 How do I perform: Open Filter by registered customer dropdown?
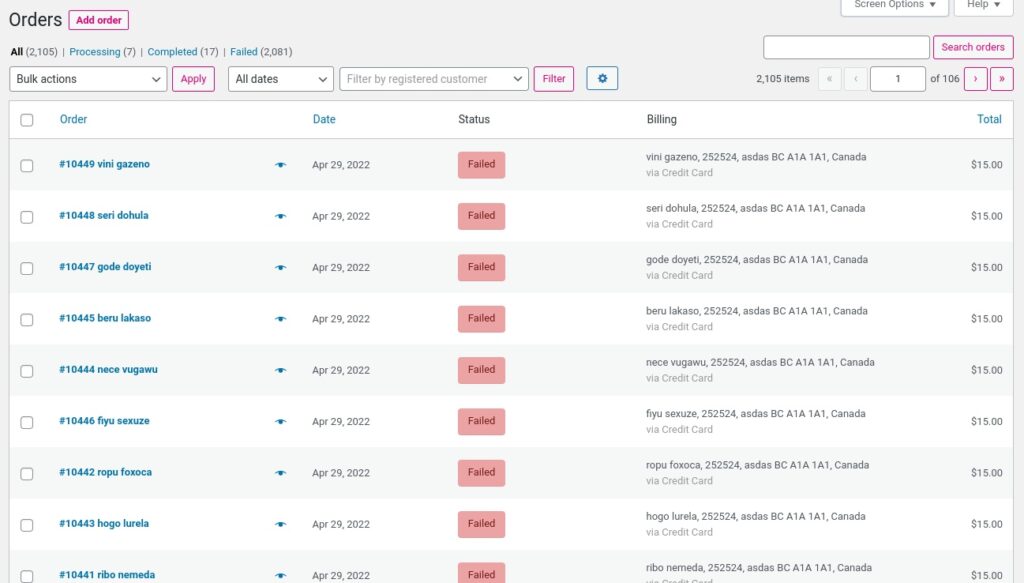coord(434,79)
